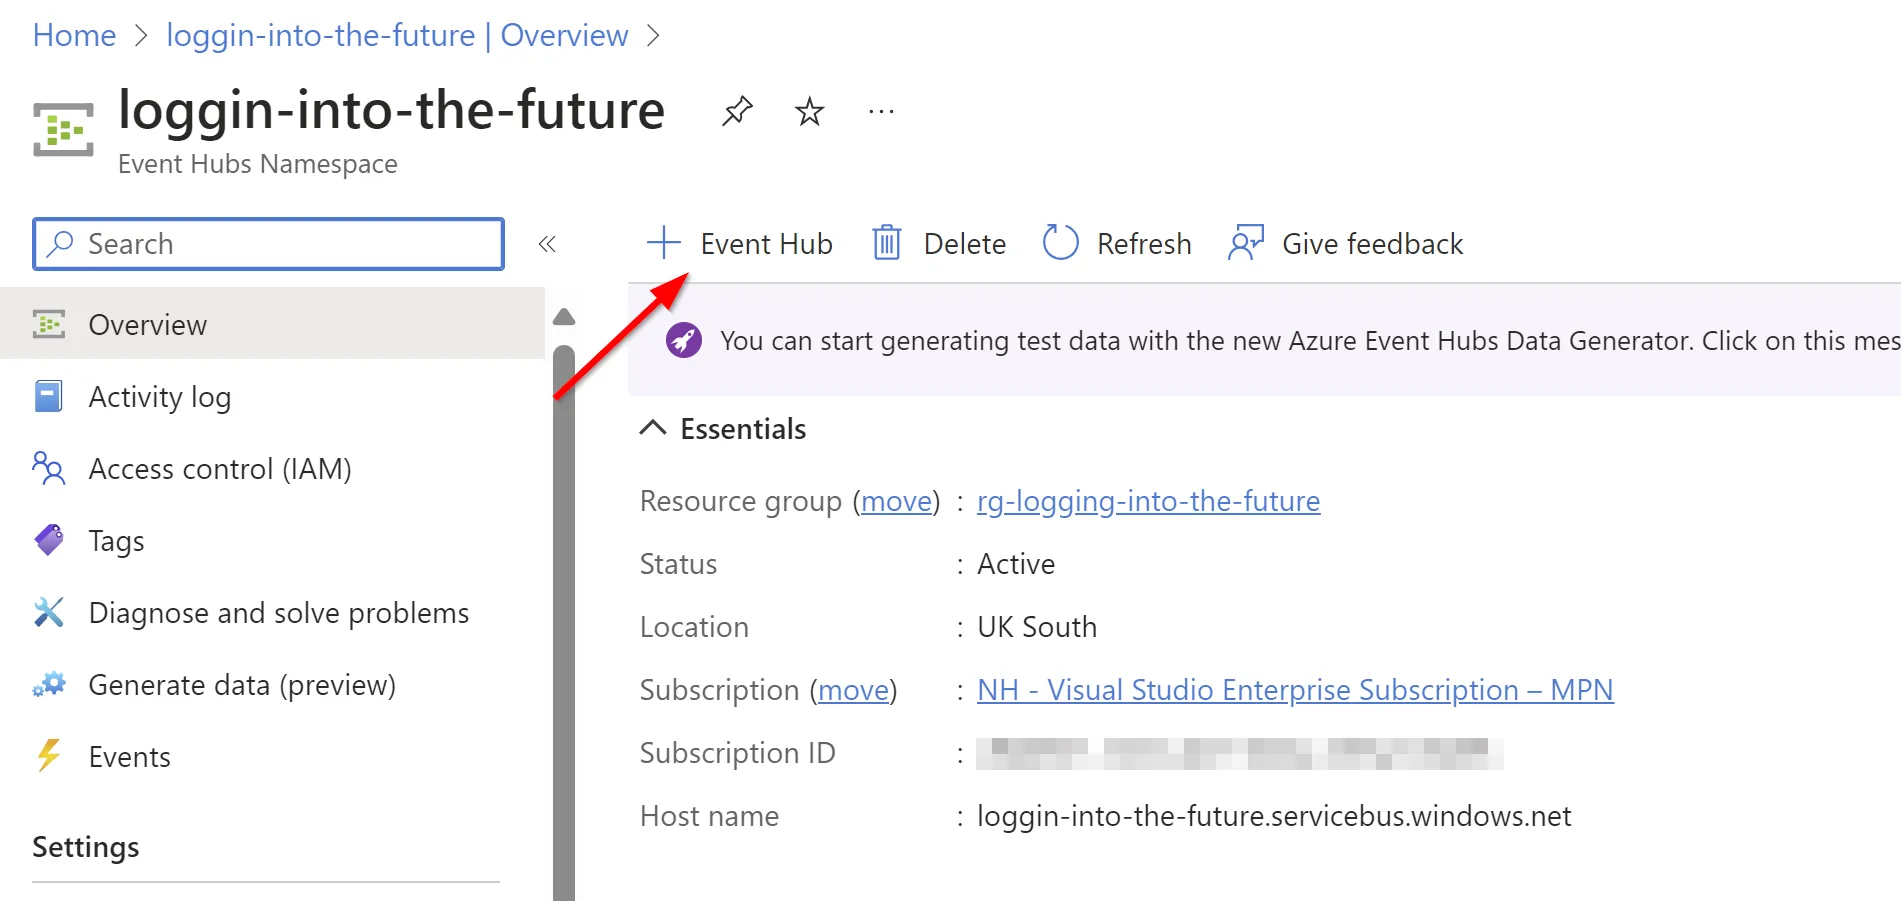Click the Generate data gears icon
The width and height of the screenshot is (1901, 901).
pos(48,685)
